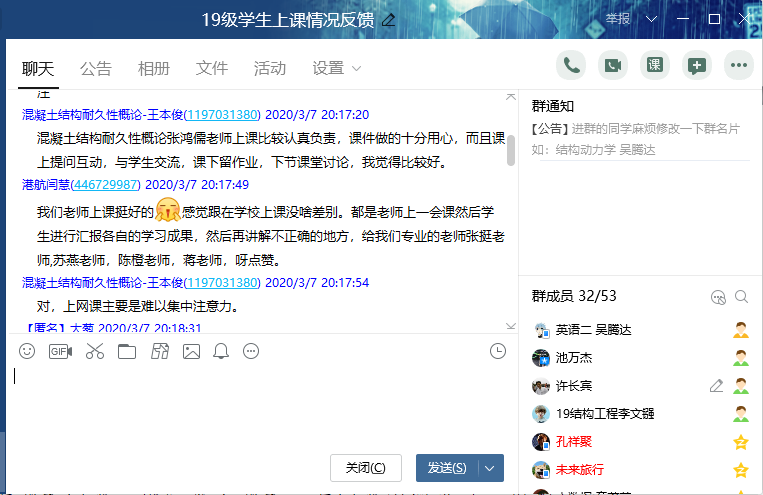
Task: Start a group voice call
Action: coord(571,66)
